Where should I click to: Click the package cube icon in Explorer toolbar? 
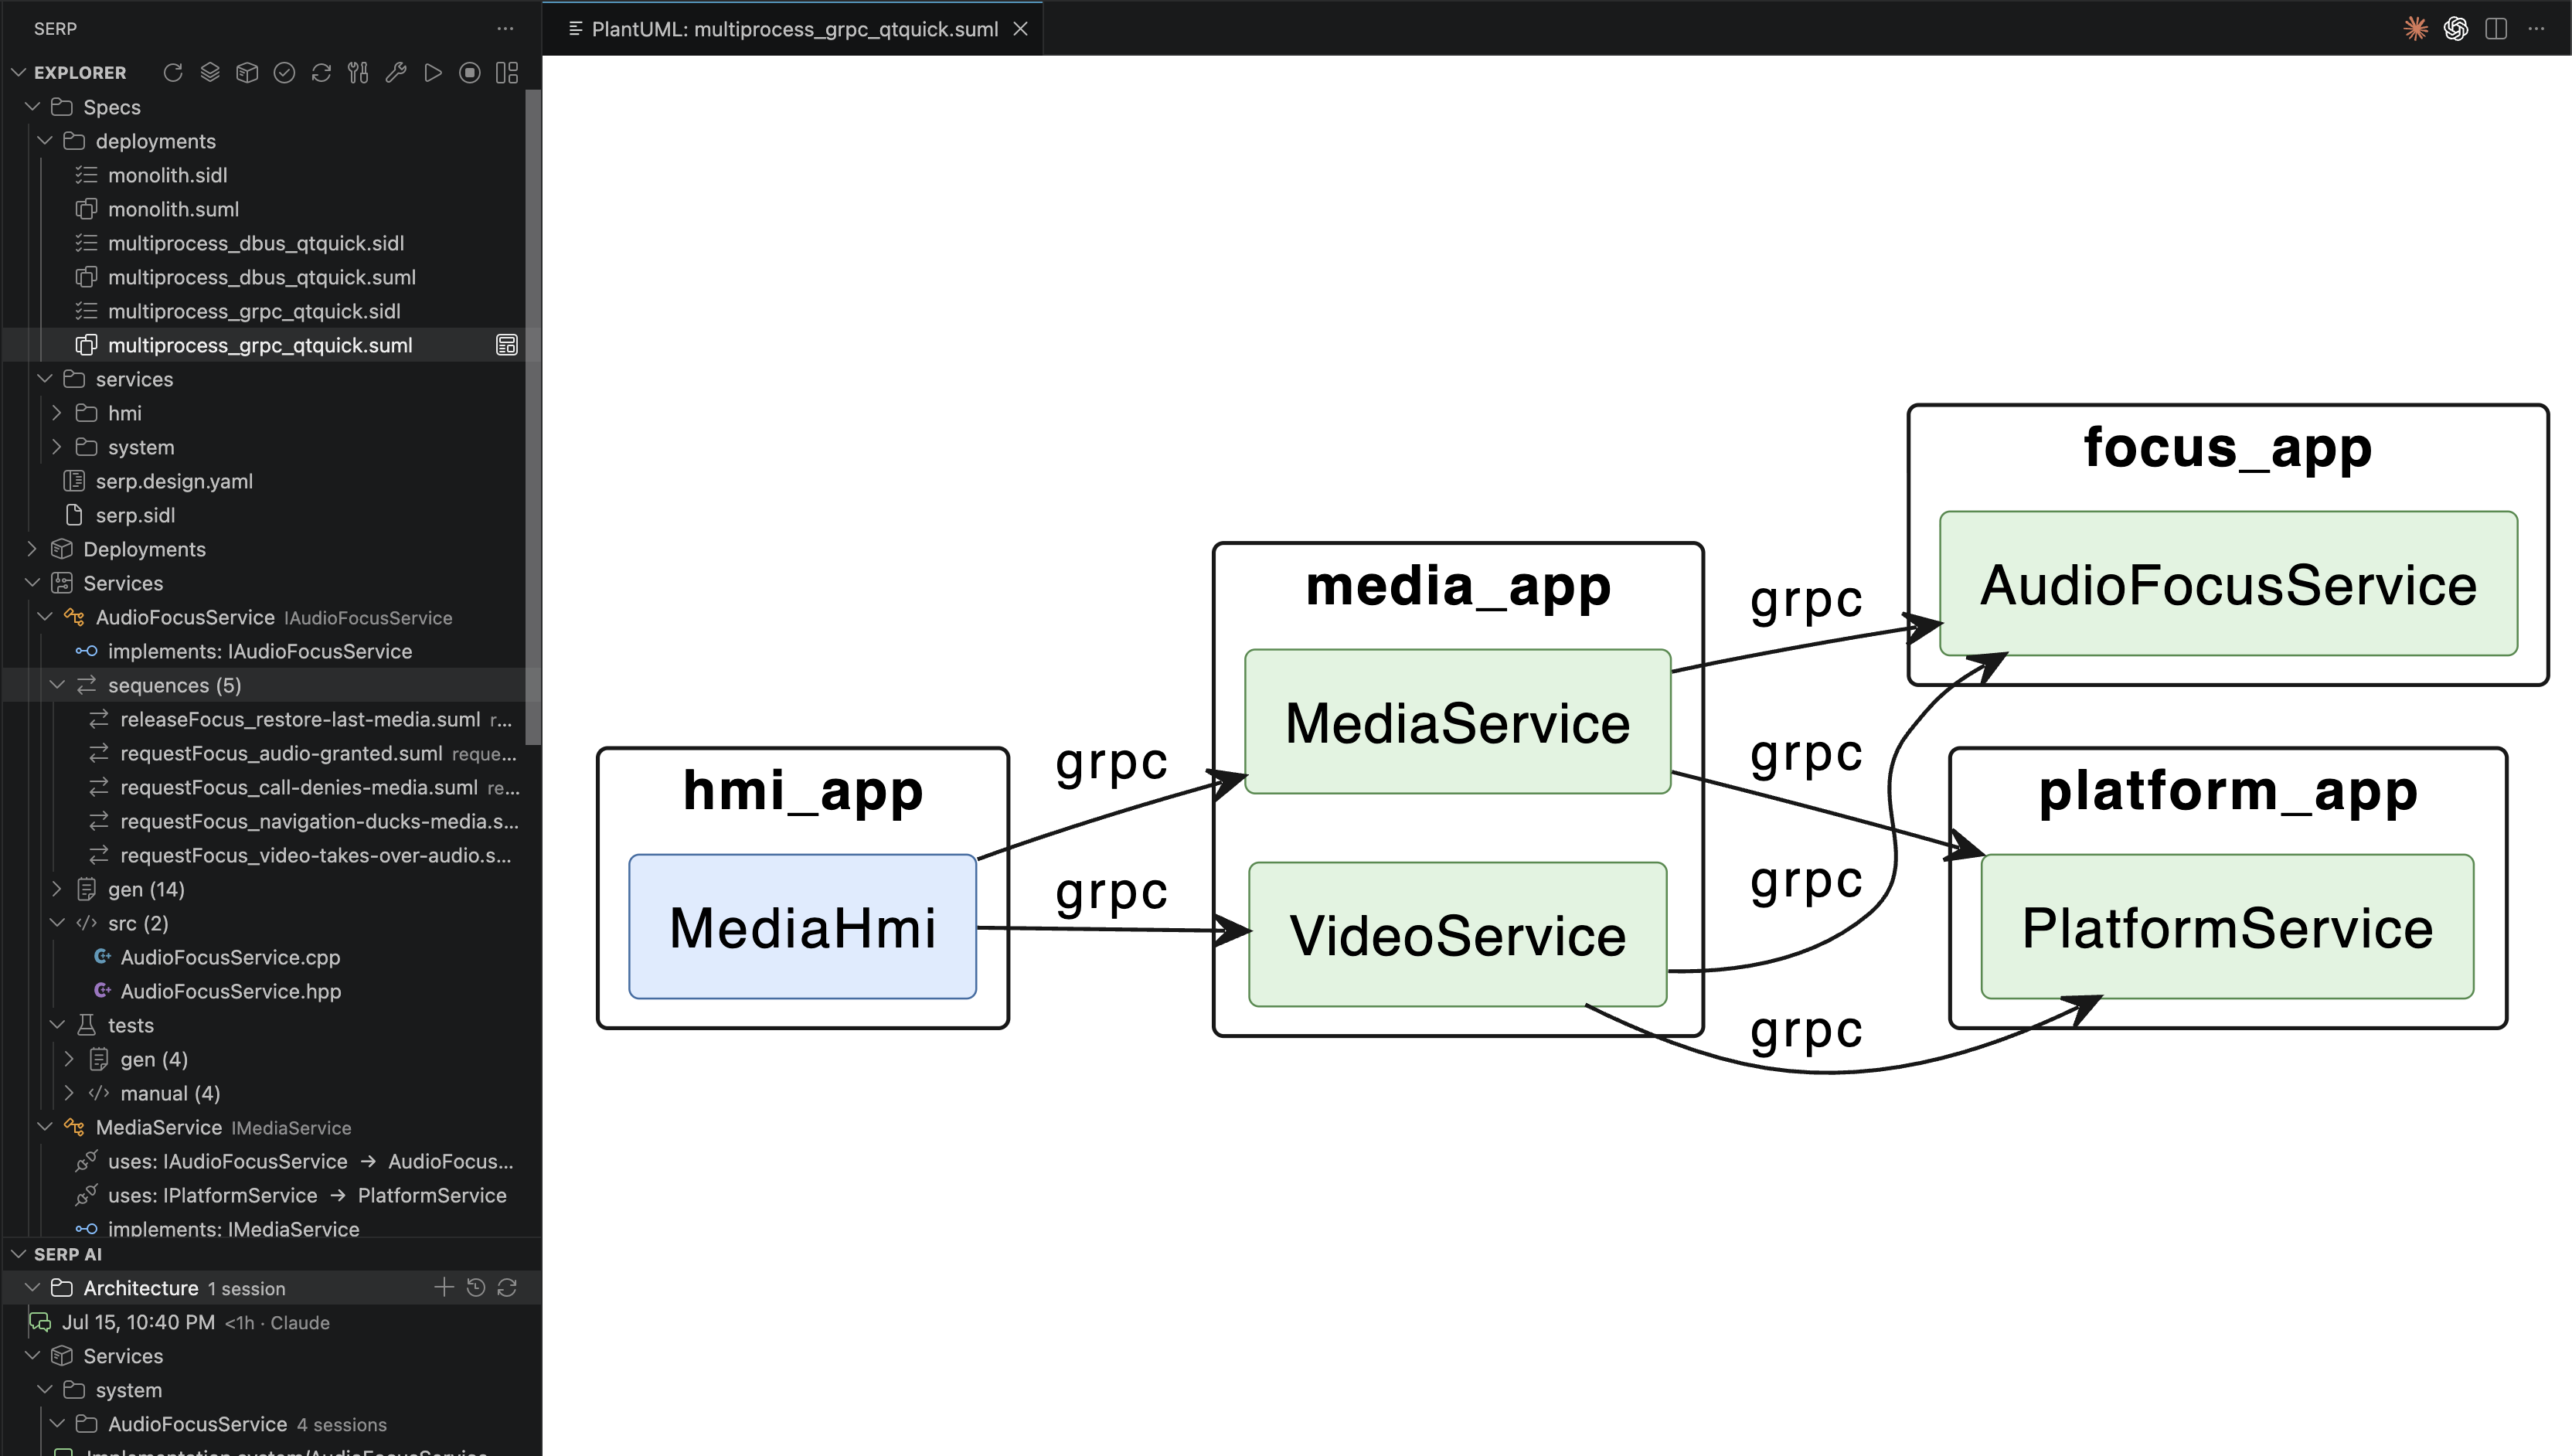tap(247, 73)
